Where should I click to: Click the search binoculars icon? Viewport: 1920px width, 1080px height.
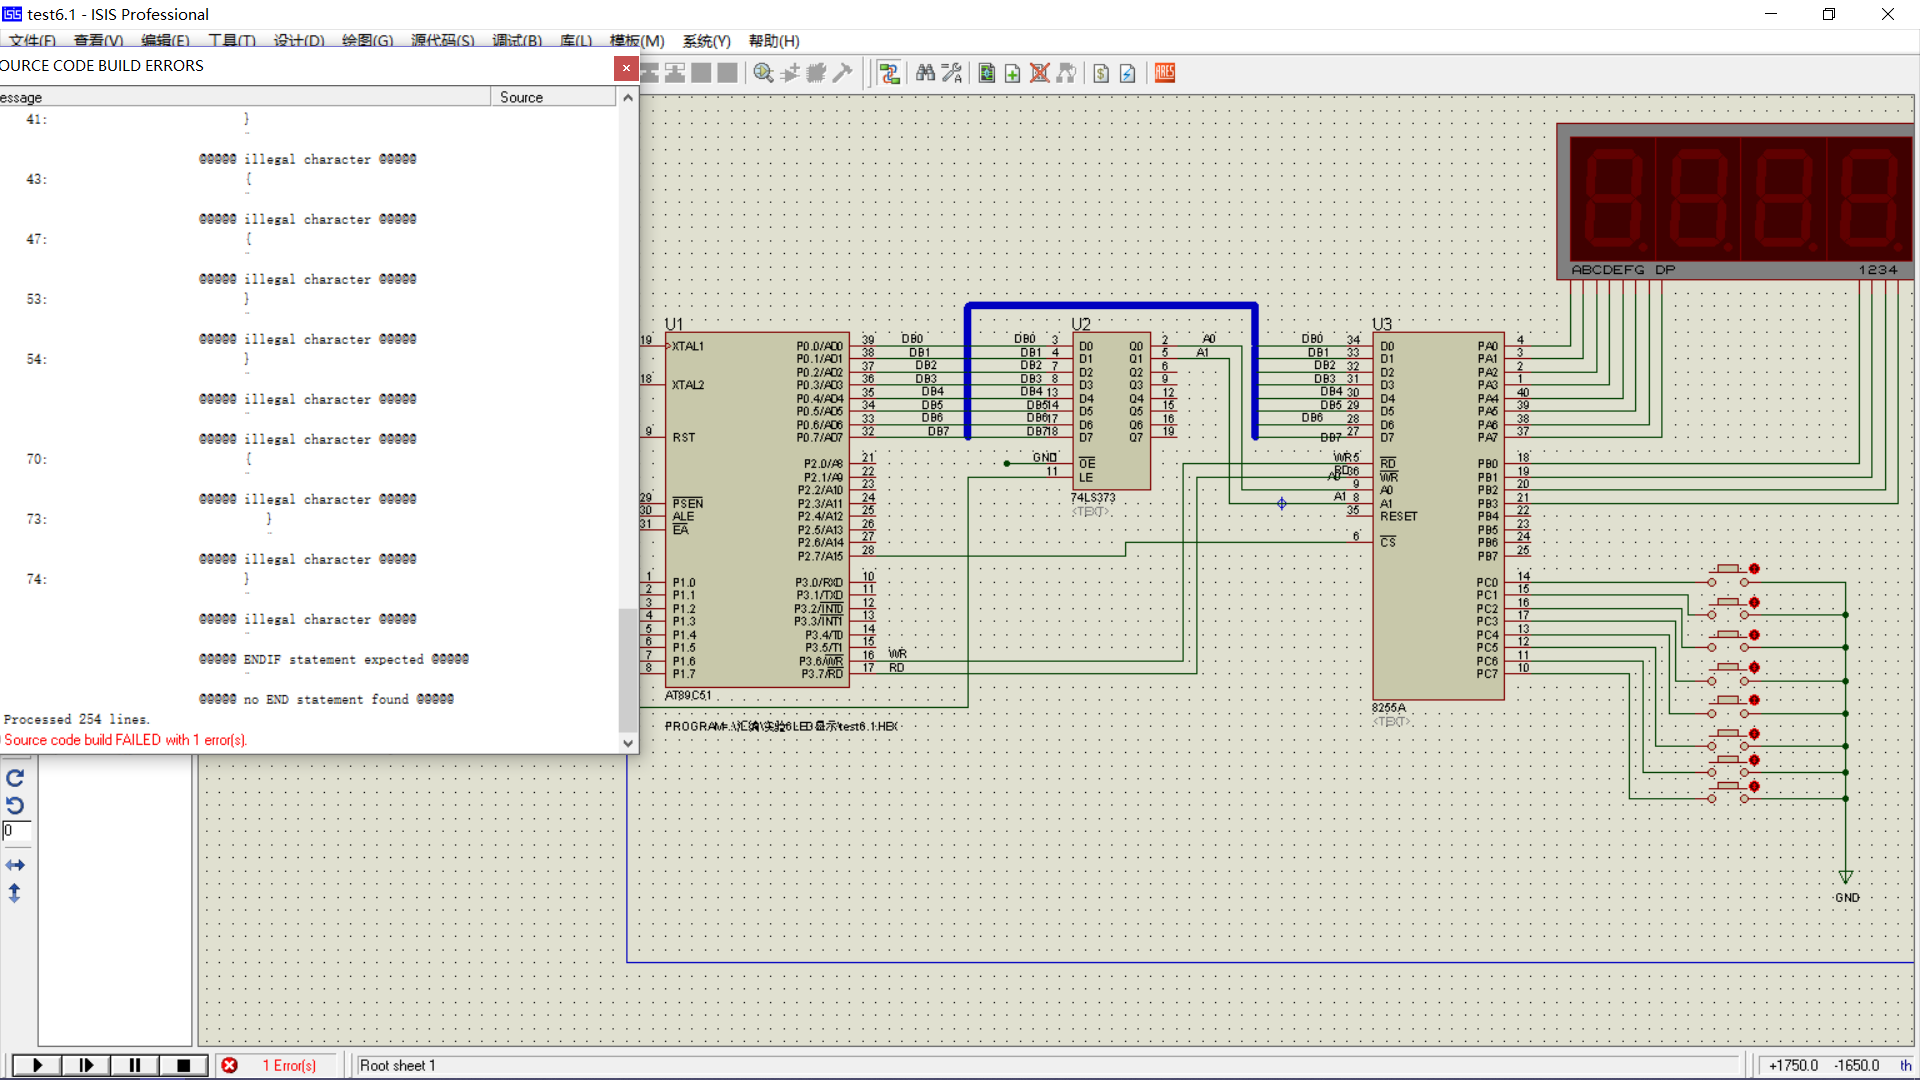point(925,73)
